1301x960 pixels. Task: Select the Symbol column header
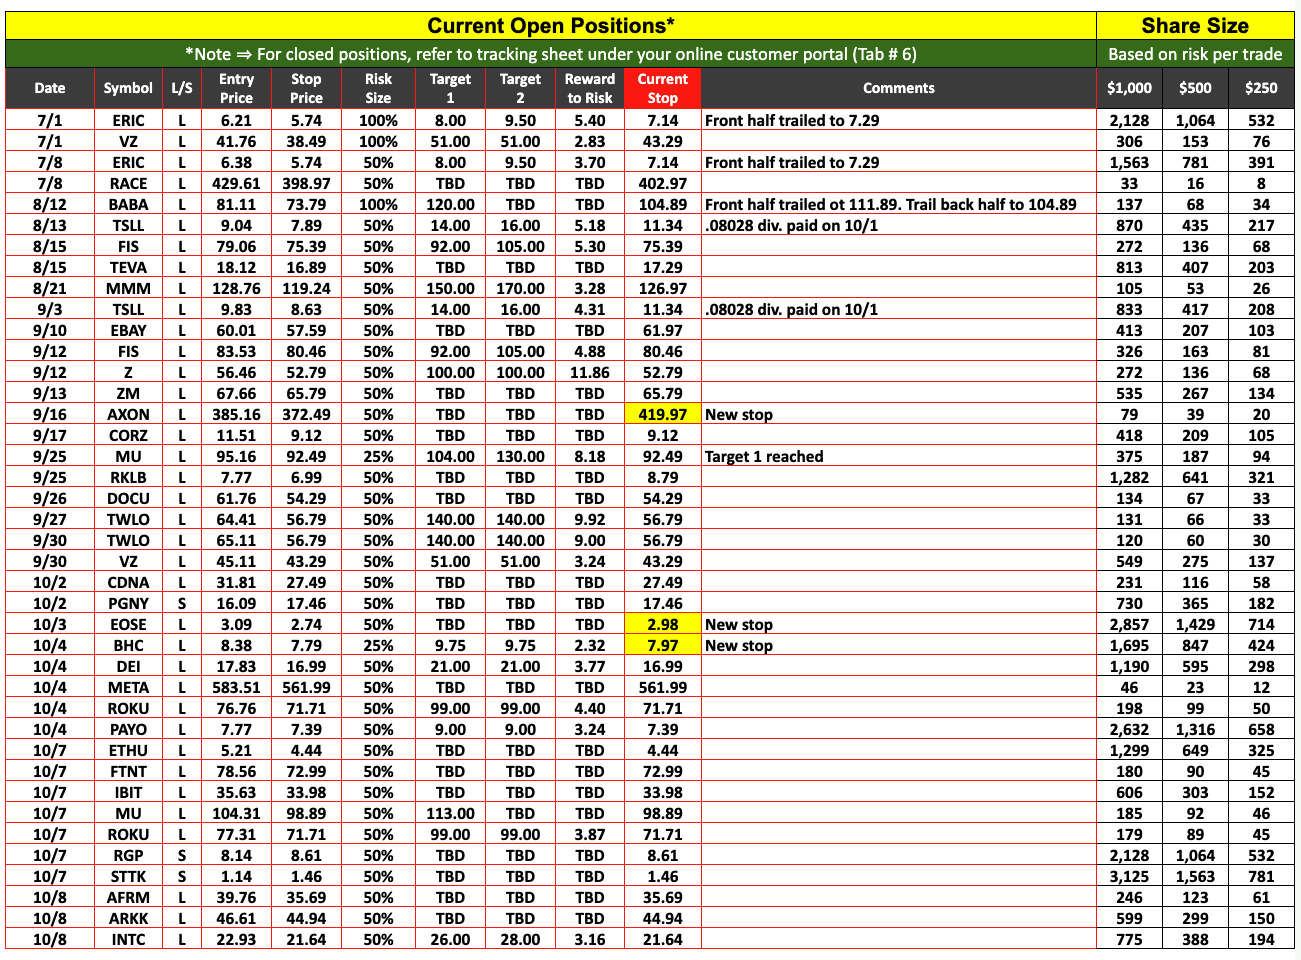tap(128, 88)
